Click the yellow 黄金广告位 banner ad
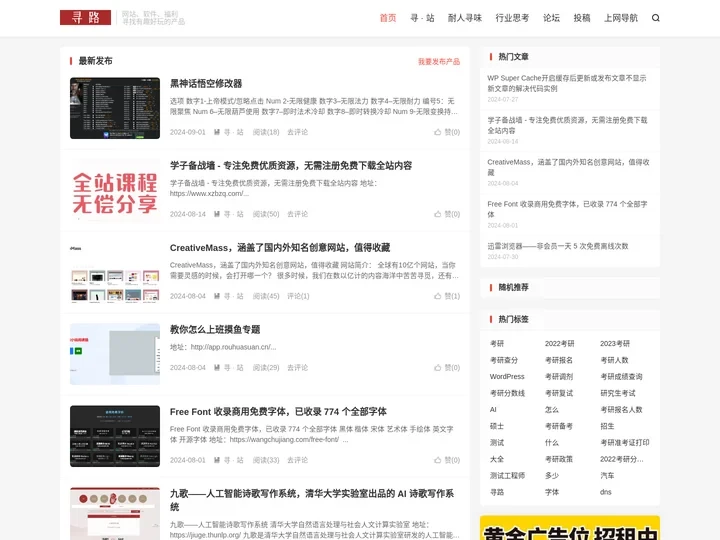Screen dimensions: 720x540 tap(569, 528)
